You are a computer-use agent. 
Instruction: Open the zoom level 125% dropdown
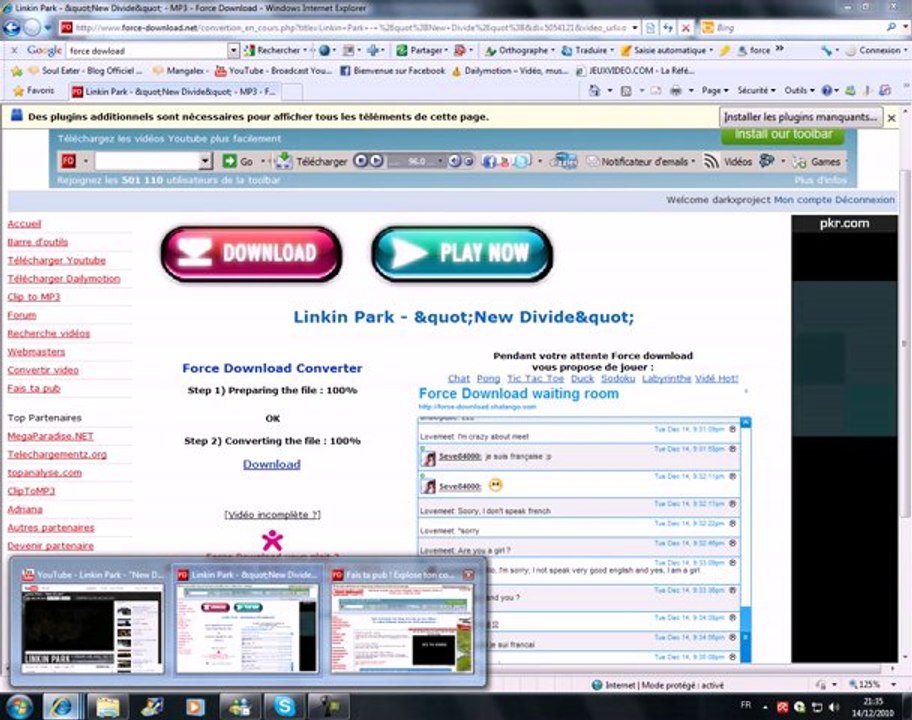tap(893, 685)
